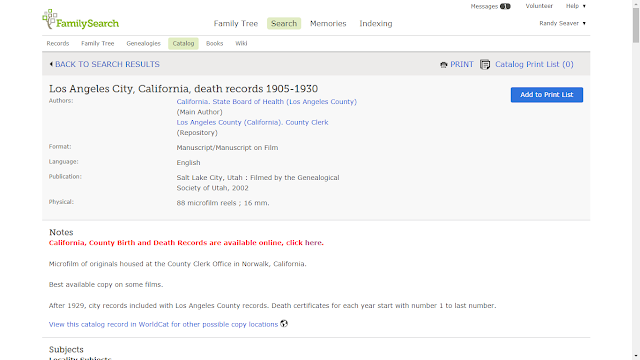Click the text 'Salt Lake City, Utah : Filmed by the Genealogical'

pos(258,178)
